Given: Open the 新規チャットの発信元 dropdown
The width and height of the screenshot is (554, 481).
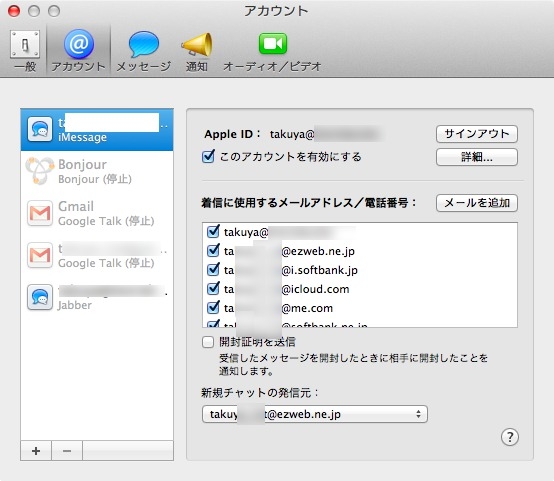Looking at the screenshot, I should tap(314, 414).
